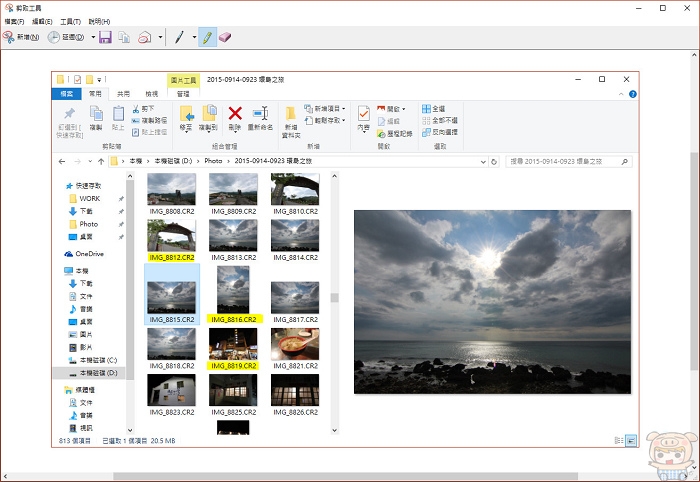Screen dimensions: 700x482
Task: Switch to details view in Explorer status bar
Action: click(x=619, y=439)
